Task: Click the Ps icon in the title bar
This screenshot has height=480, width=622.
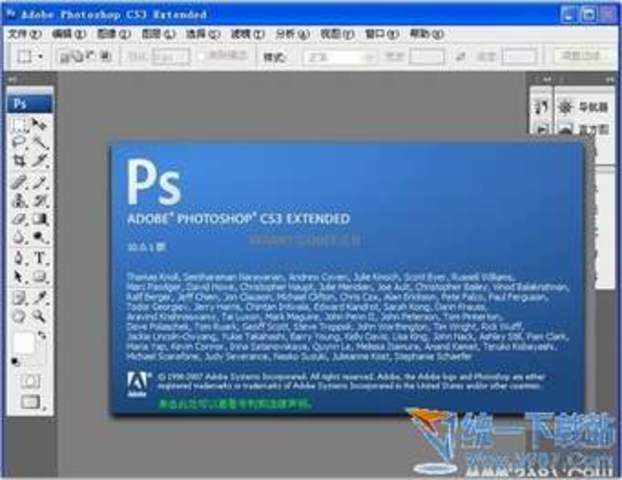Action: [11, 14]
